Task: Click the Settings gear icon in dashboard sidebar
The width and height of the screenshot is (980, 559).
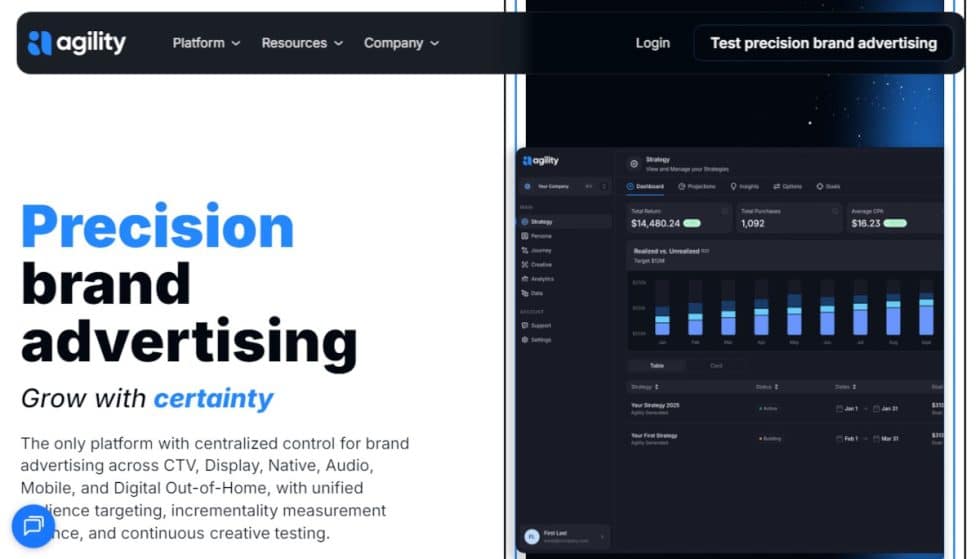Action: coord(525,340)
